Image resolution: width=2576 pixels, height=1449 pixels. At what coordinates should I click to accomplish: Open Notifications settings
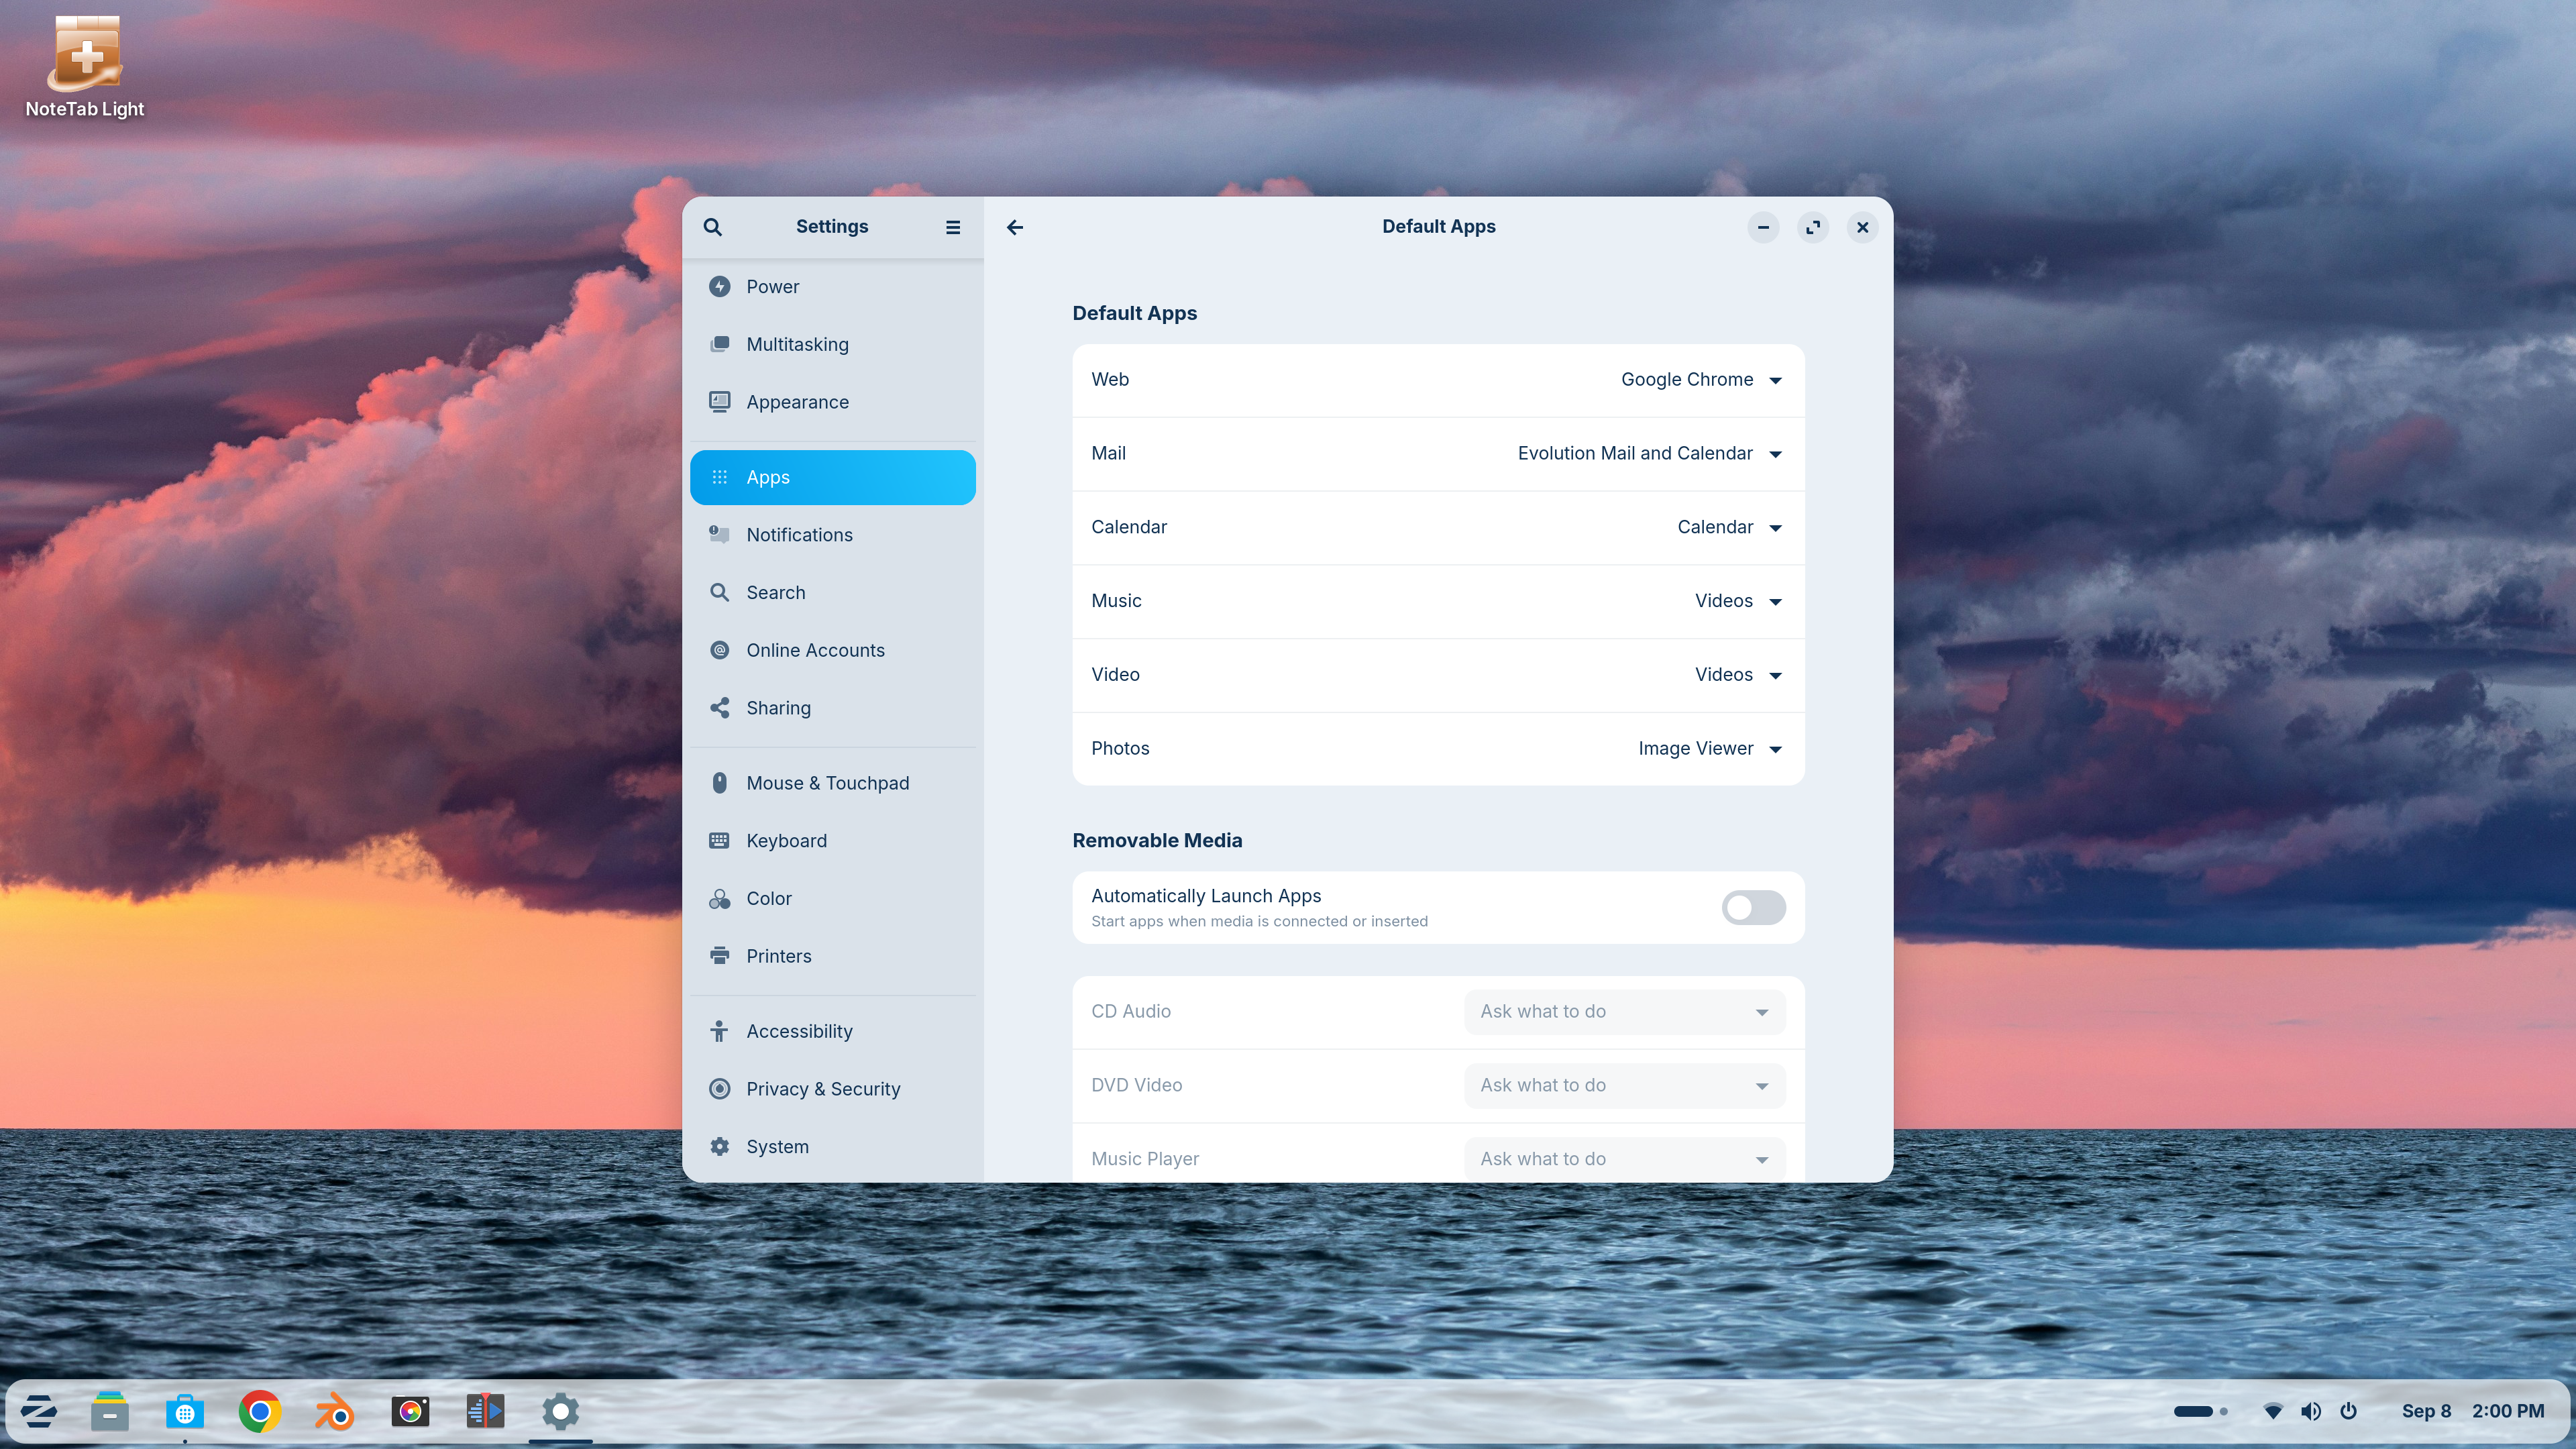832,535
